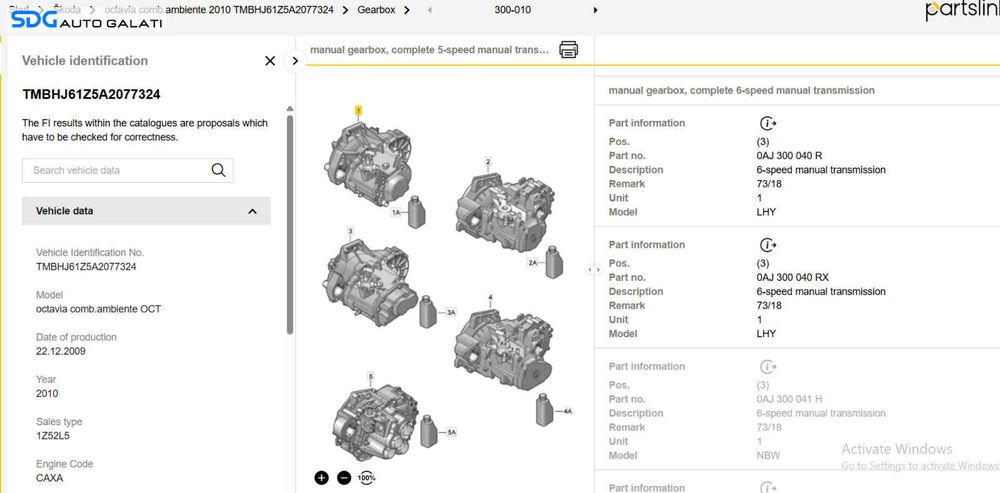Click the year value 2010
Viewport: 1000px width, 493px height.
pos(47,394)
